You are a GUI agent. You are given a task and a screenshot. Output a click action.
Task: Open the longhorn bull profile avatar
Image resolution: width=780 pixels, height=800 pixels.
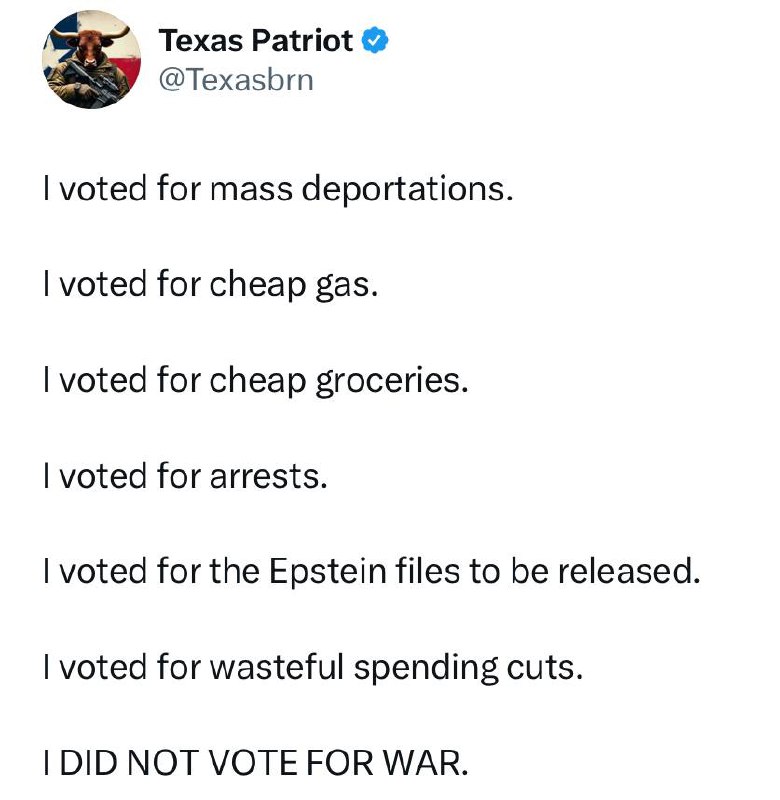[x=92, y=59]
